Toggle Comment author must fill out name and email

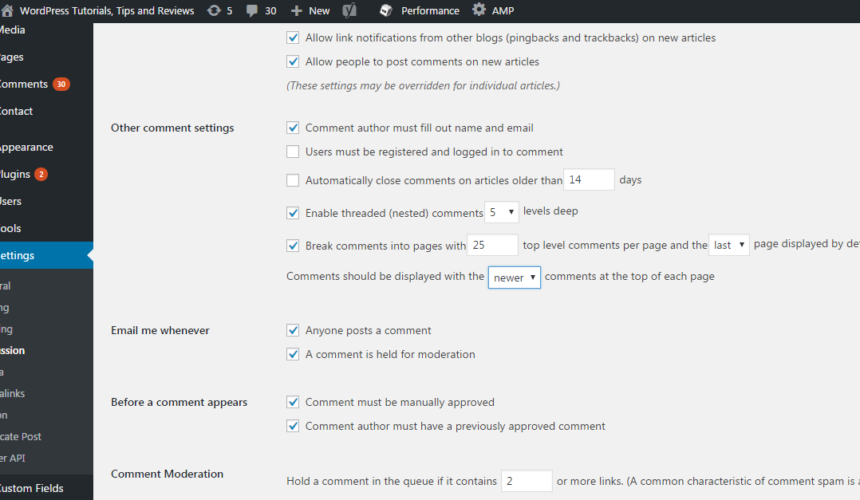[293, 128]
